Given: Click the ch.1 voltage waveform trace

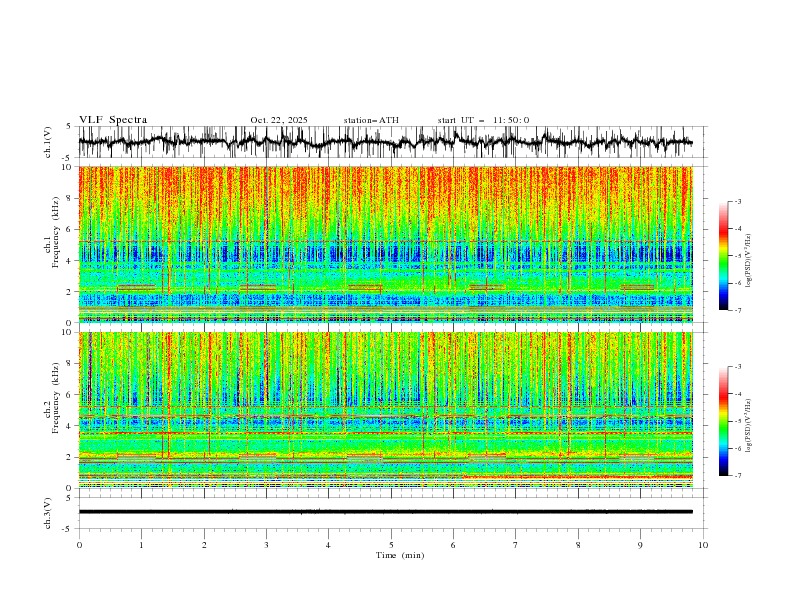Looking at the screenshot, I should [385, 142].
